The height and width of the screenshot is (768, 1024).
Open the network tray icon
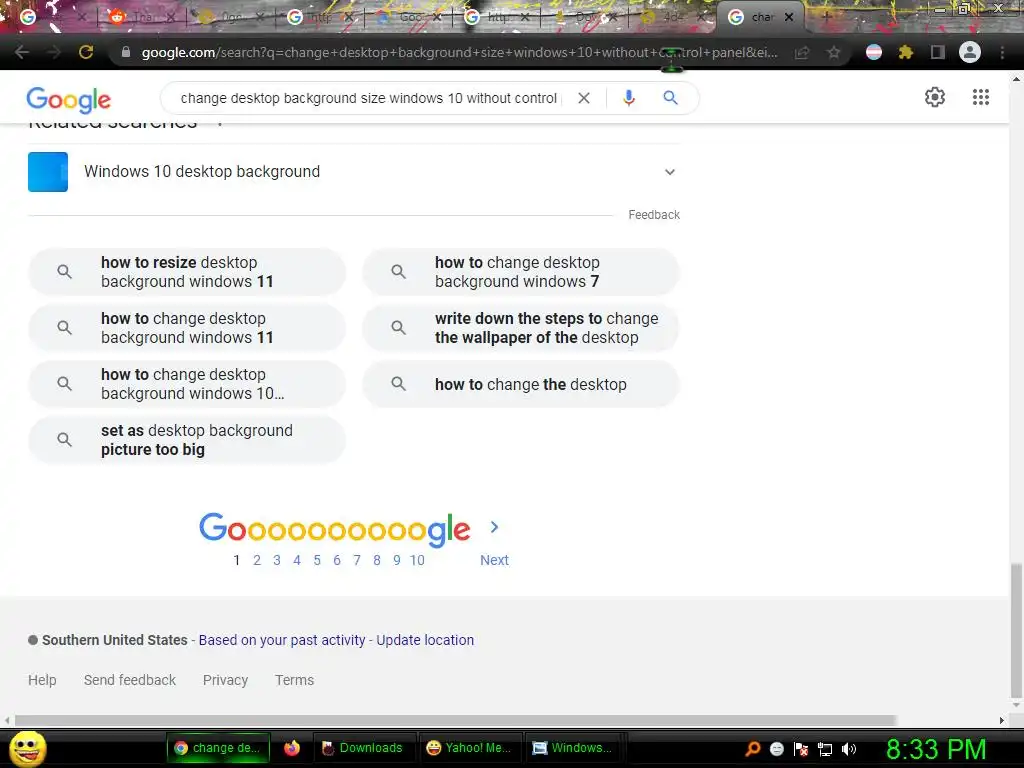825,749
